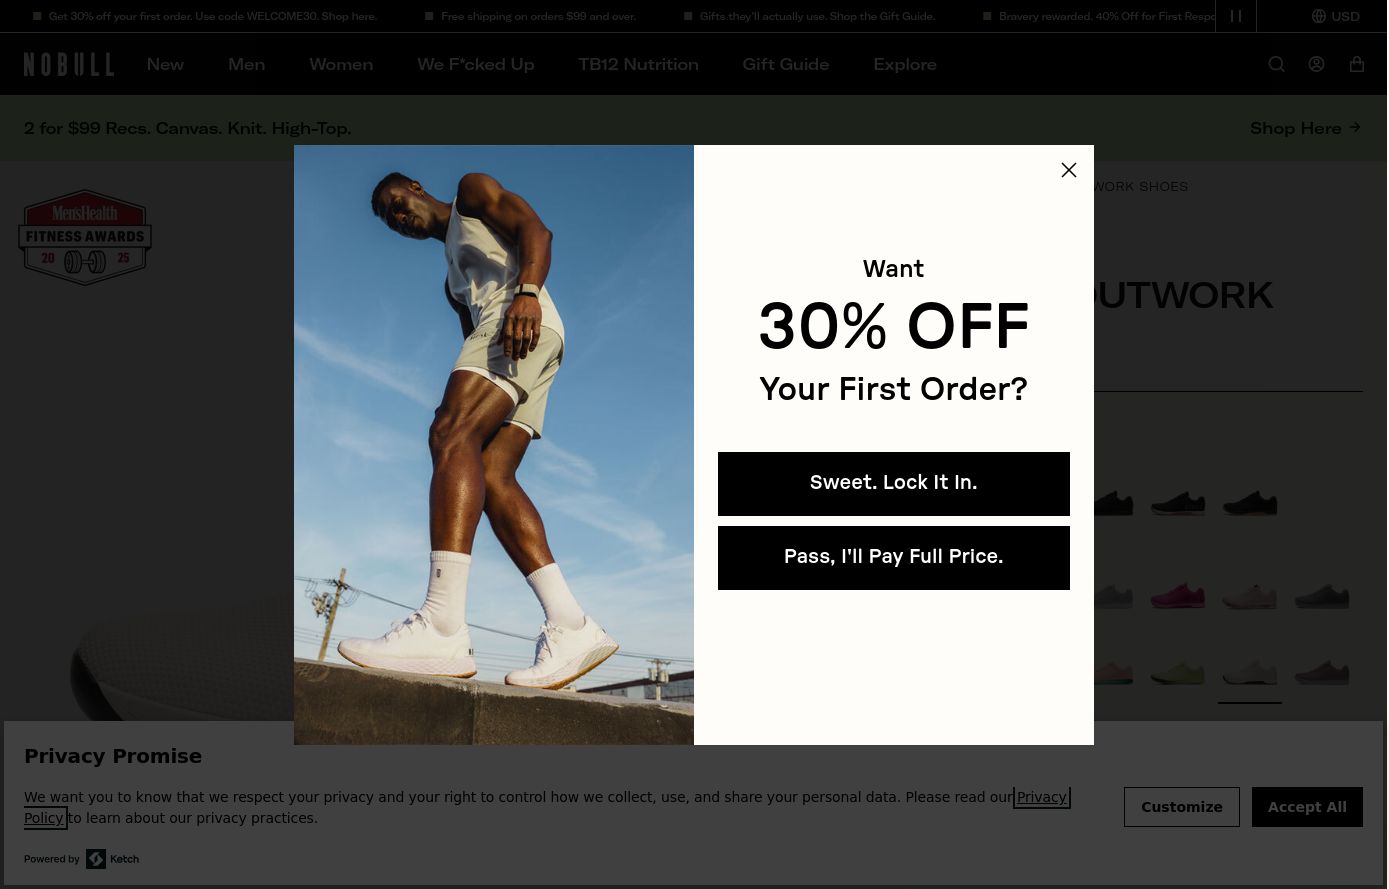Image resolution: width=1389 pixels, height=889 pixels.
Task: Open the search magnifier icon
Action: (1276, 64)
